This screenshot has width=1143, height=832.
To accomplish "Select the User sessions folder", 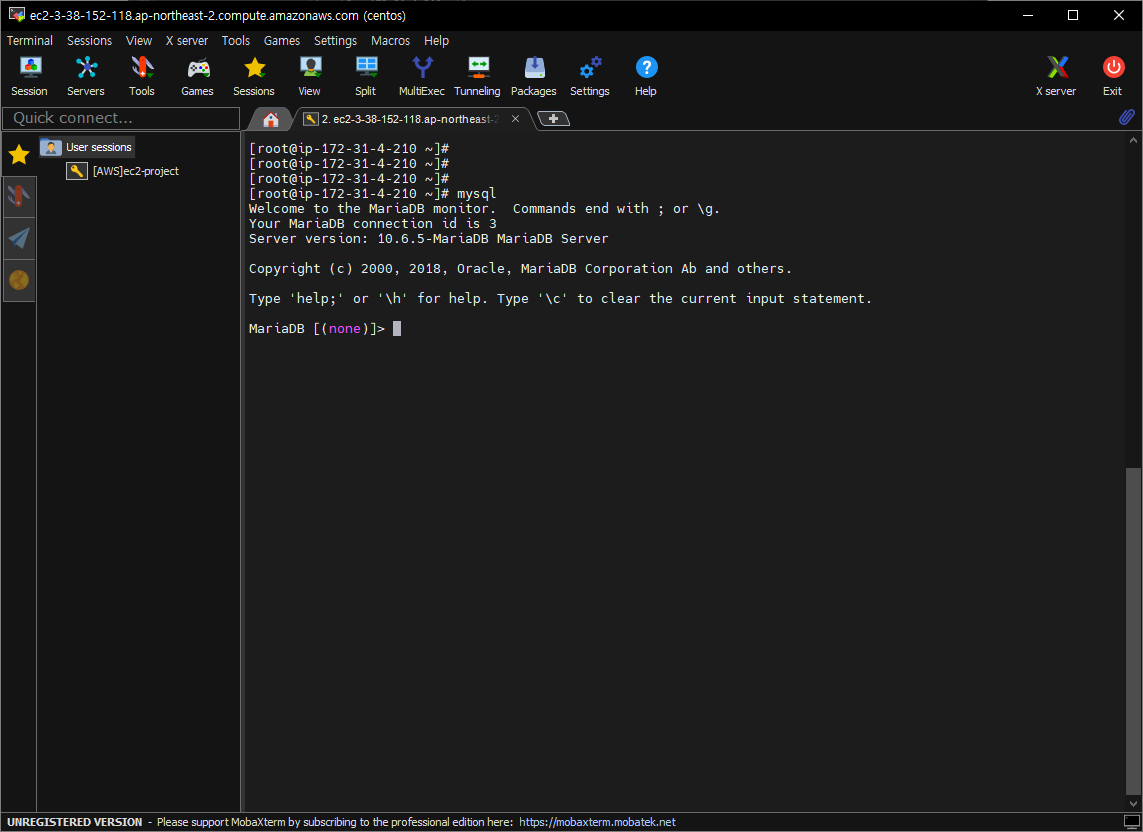I will (86, 147).
